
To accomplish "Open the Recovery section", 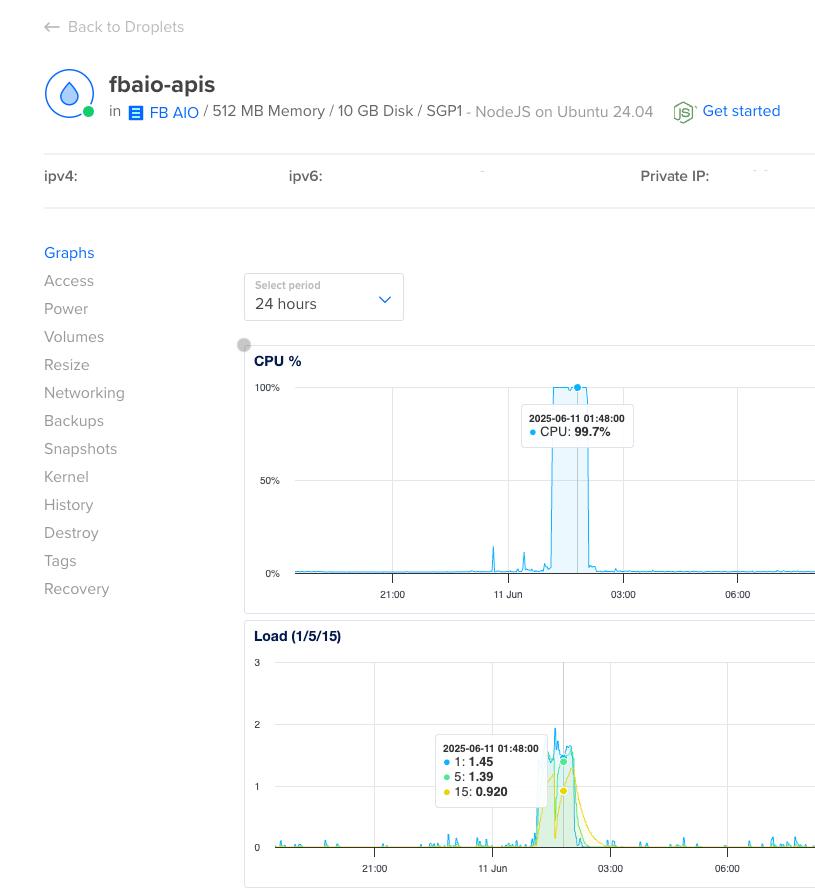I will (76, 589).
